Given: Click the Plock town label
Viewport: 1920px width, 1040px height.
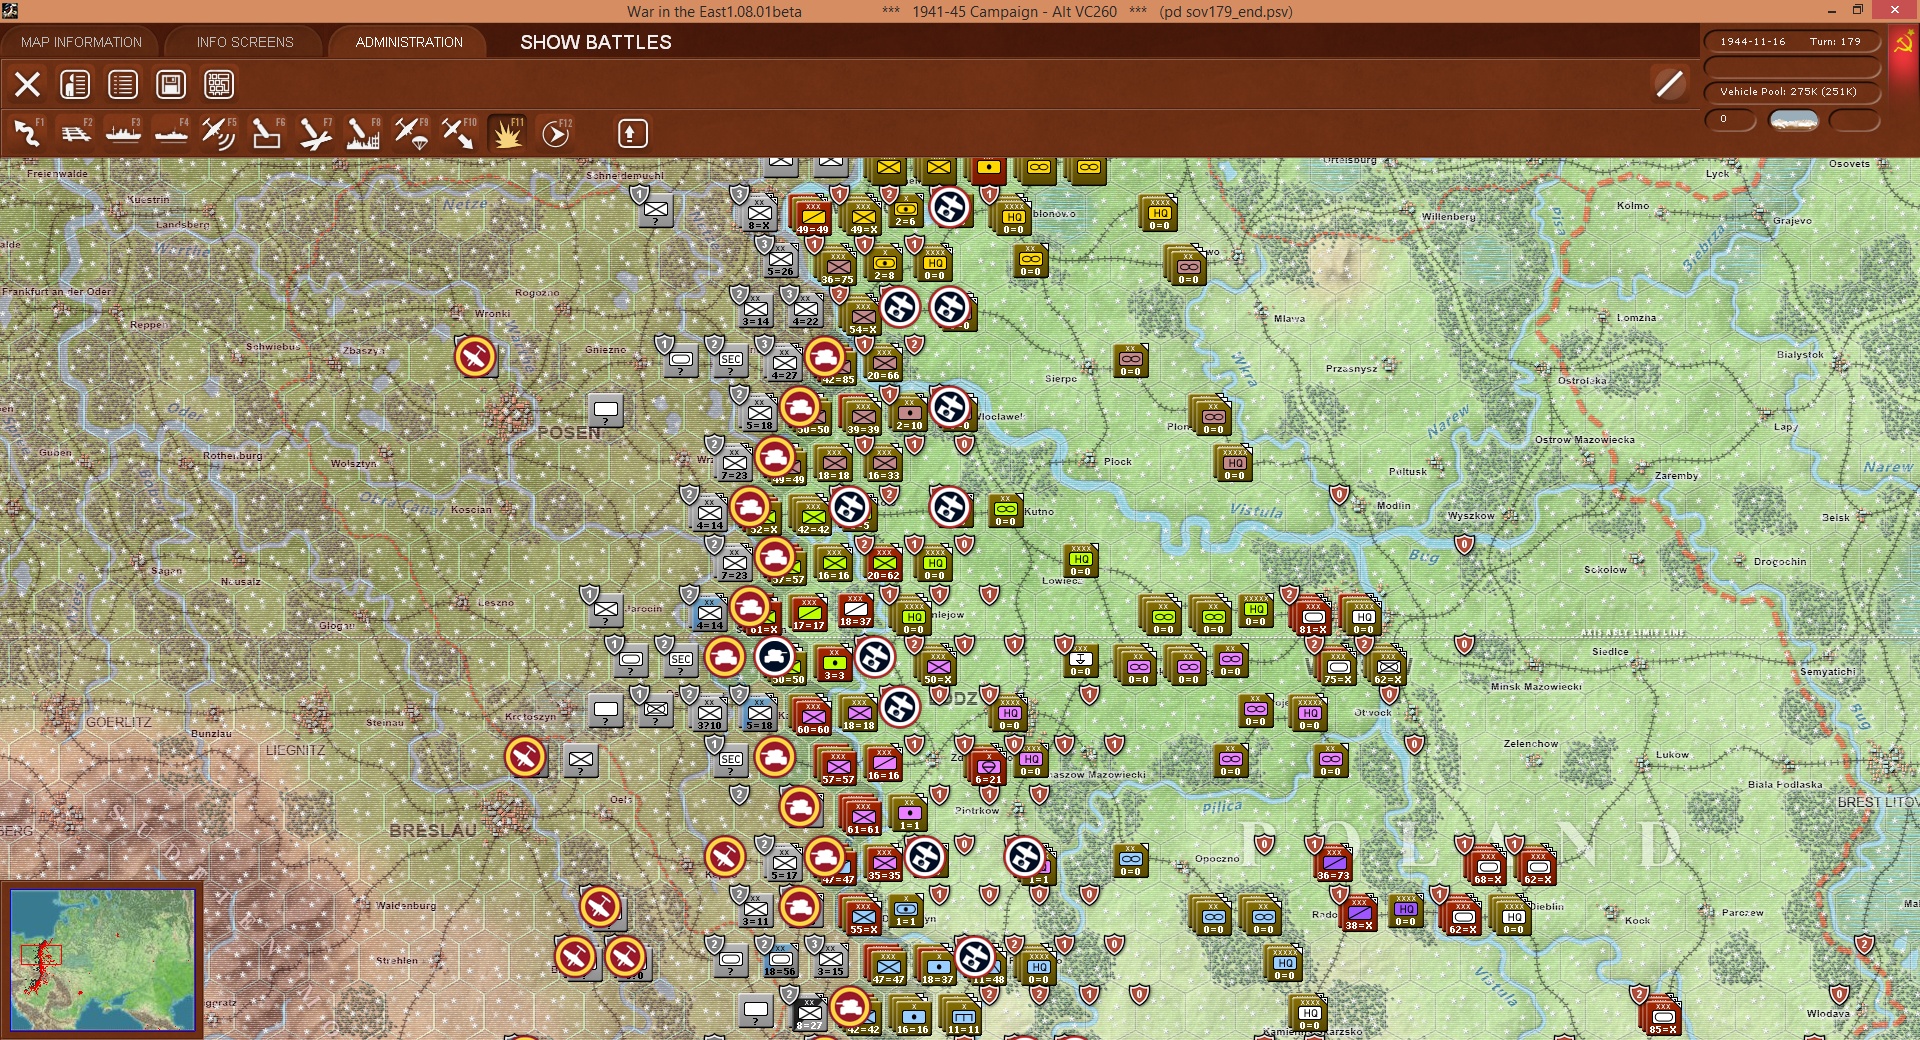Looking at the screenshot, I should [x=1118, y=462].
